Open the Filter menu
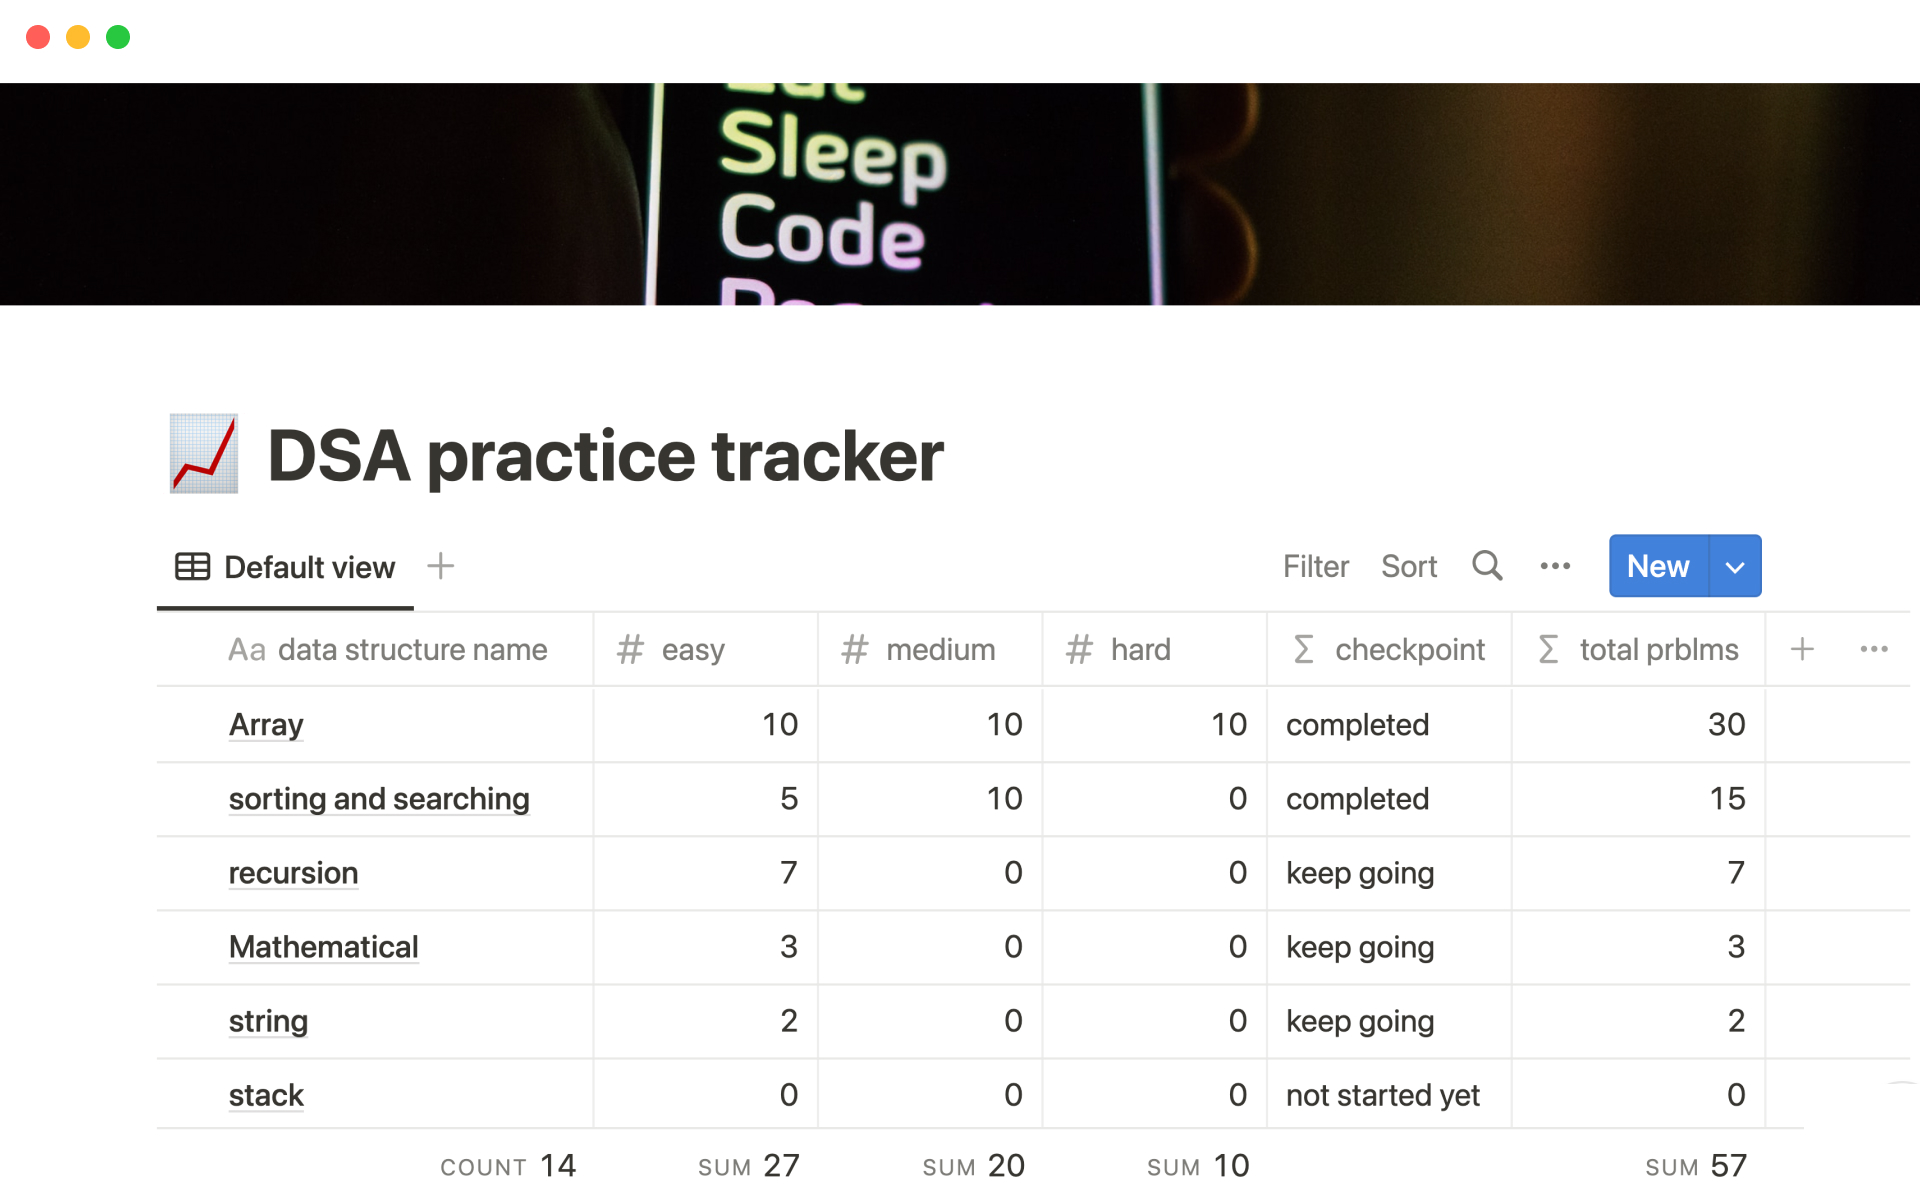1920x1200 pixels. pos(1315,566)
